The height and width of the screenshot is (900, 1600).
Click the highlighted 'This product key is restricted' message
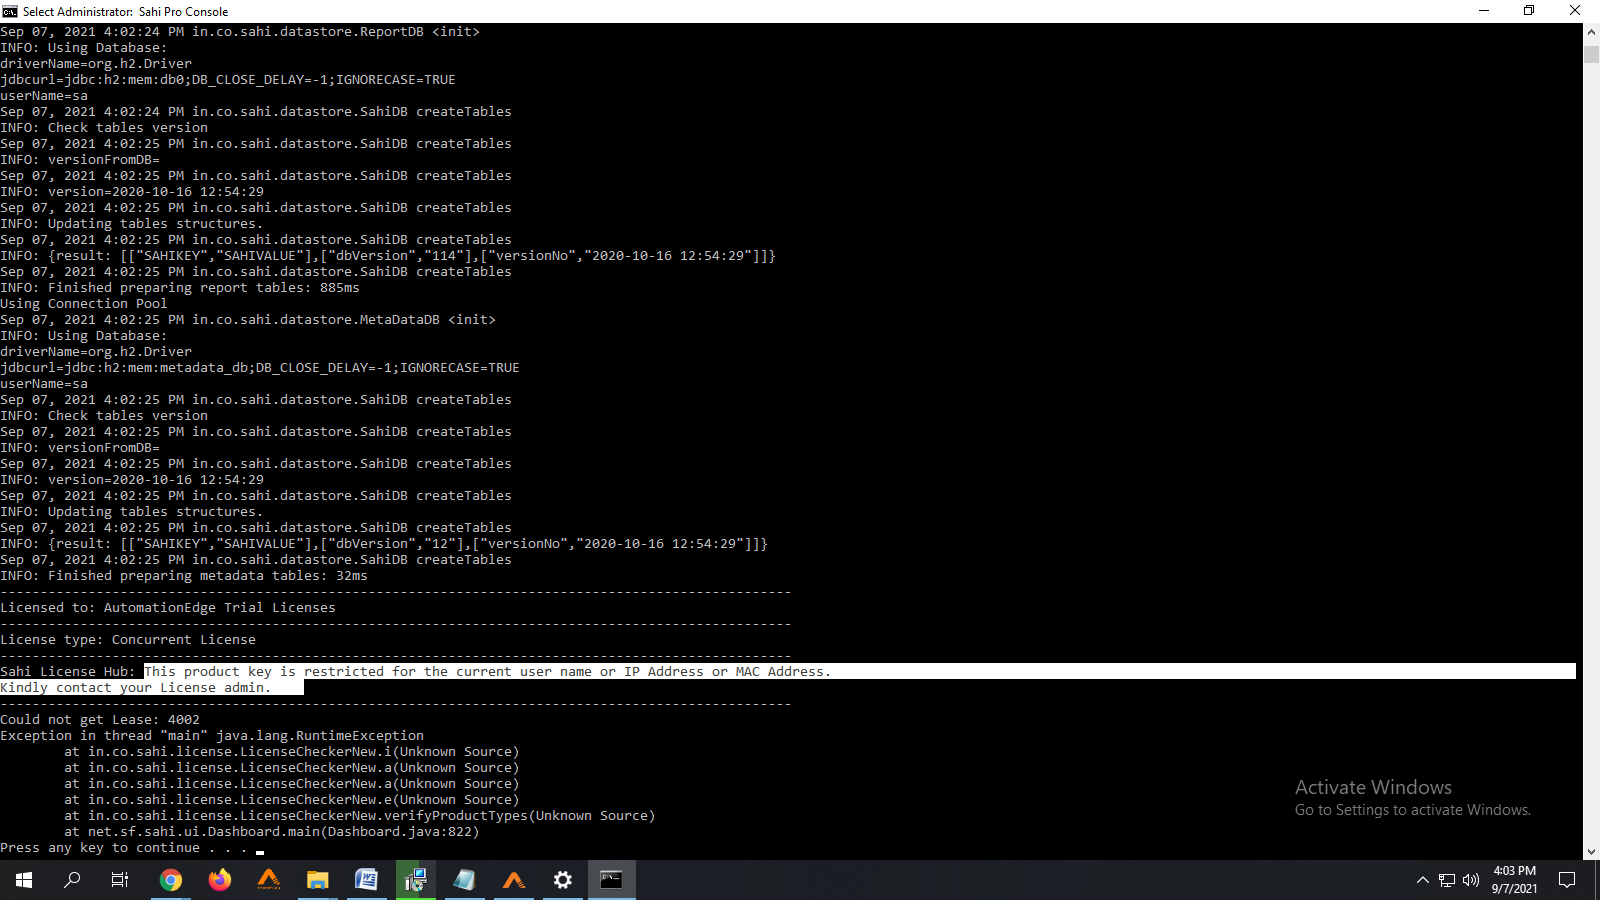click(x=488, y=672)
